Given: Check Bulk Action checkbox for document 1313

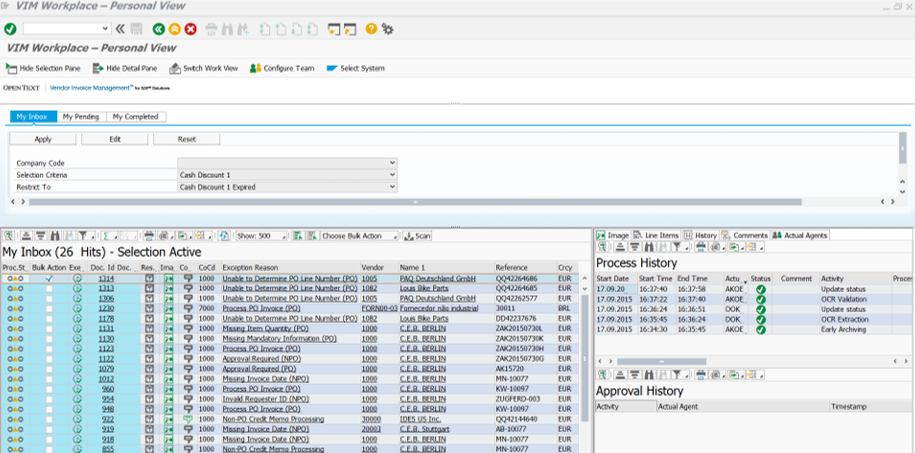Looking at the screenshot, I should [x=49, y=288].
